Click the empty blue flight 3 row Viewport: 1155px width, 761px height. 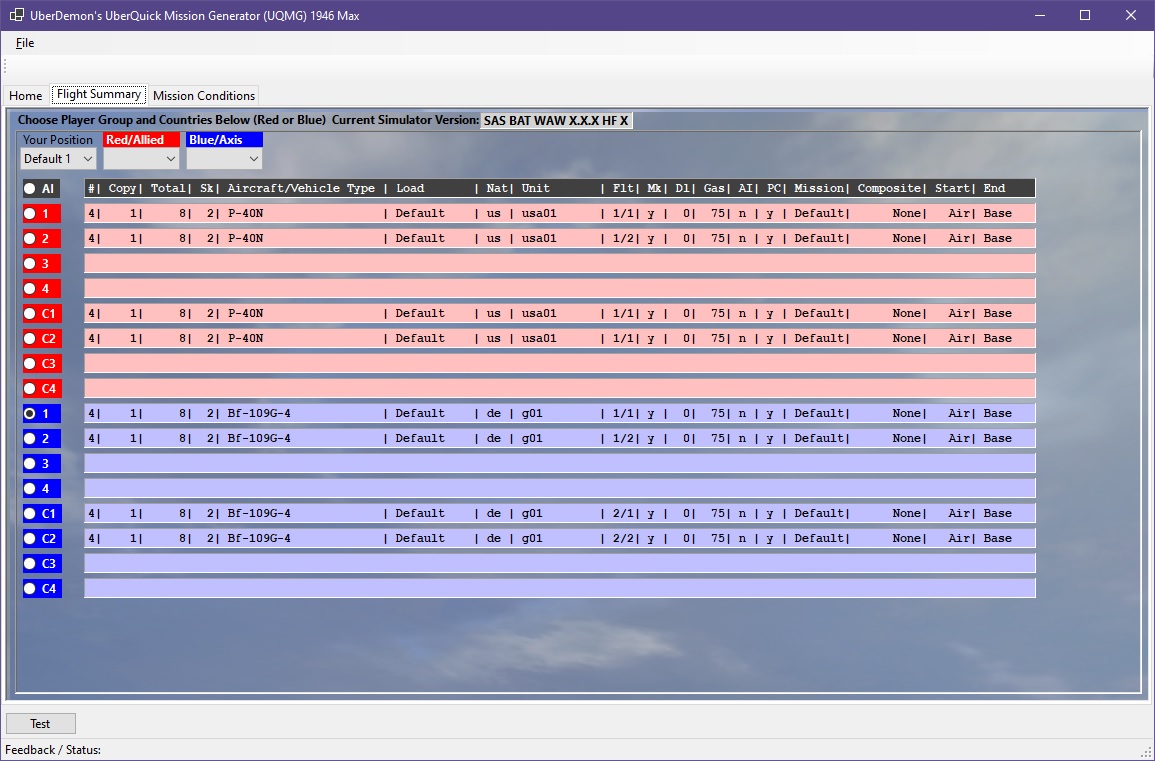(560, 464)
